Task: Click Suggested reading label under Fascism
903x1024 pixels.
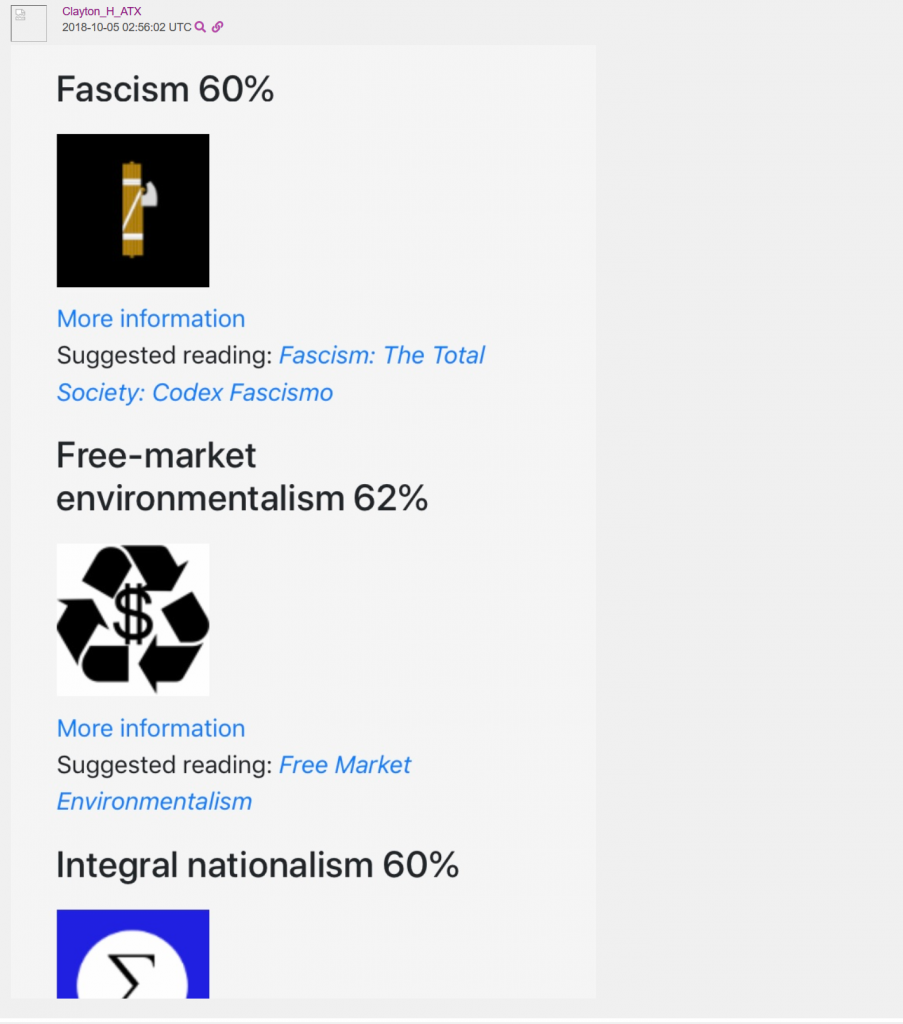Action: click(x=165, y=355)
